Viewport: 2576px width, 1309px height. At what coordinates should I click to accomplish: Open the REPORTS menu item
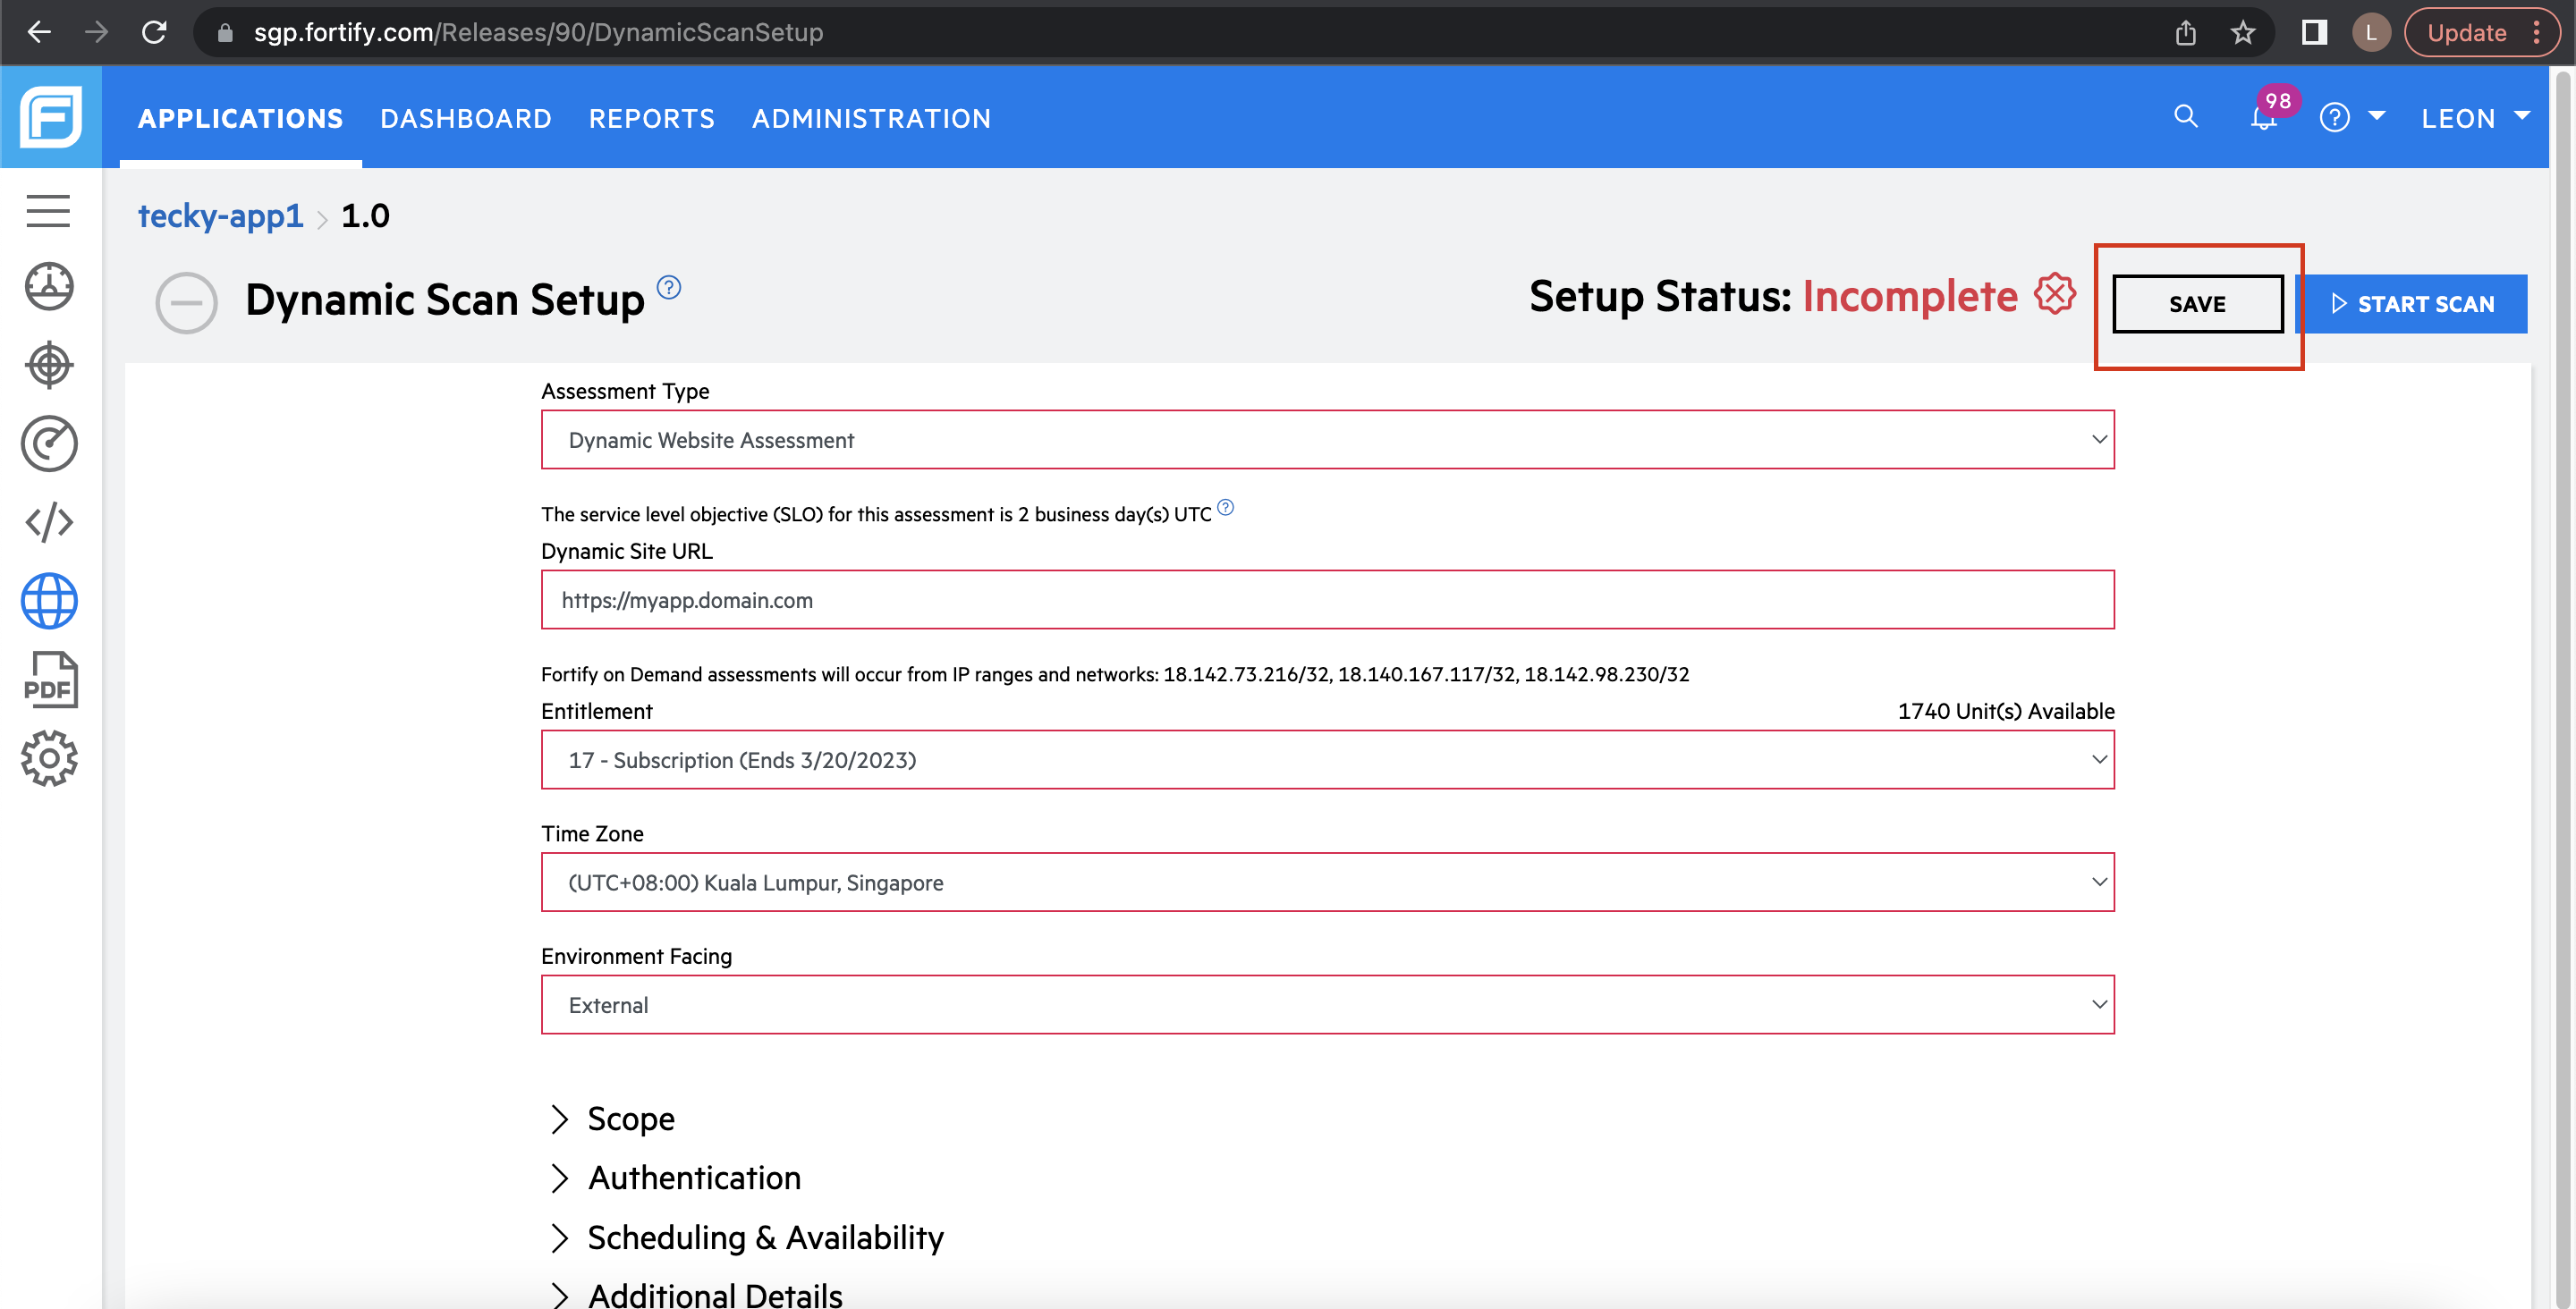pos(651,118)
